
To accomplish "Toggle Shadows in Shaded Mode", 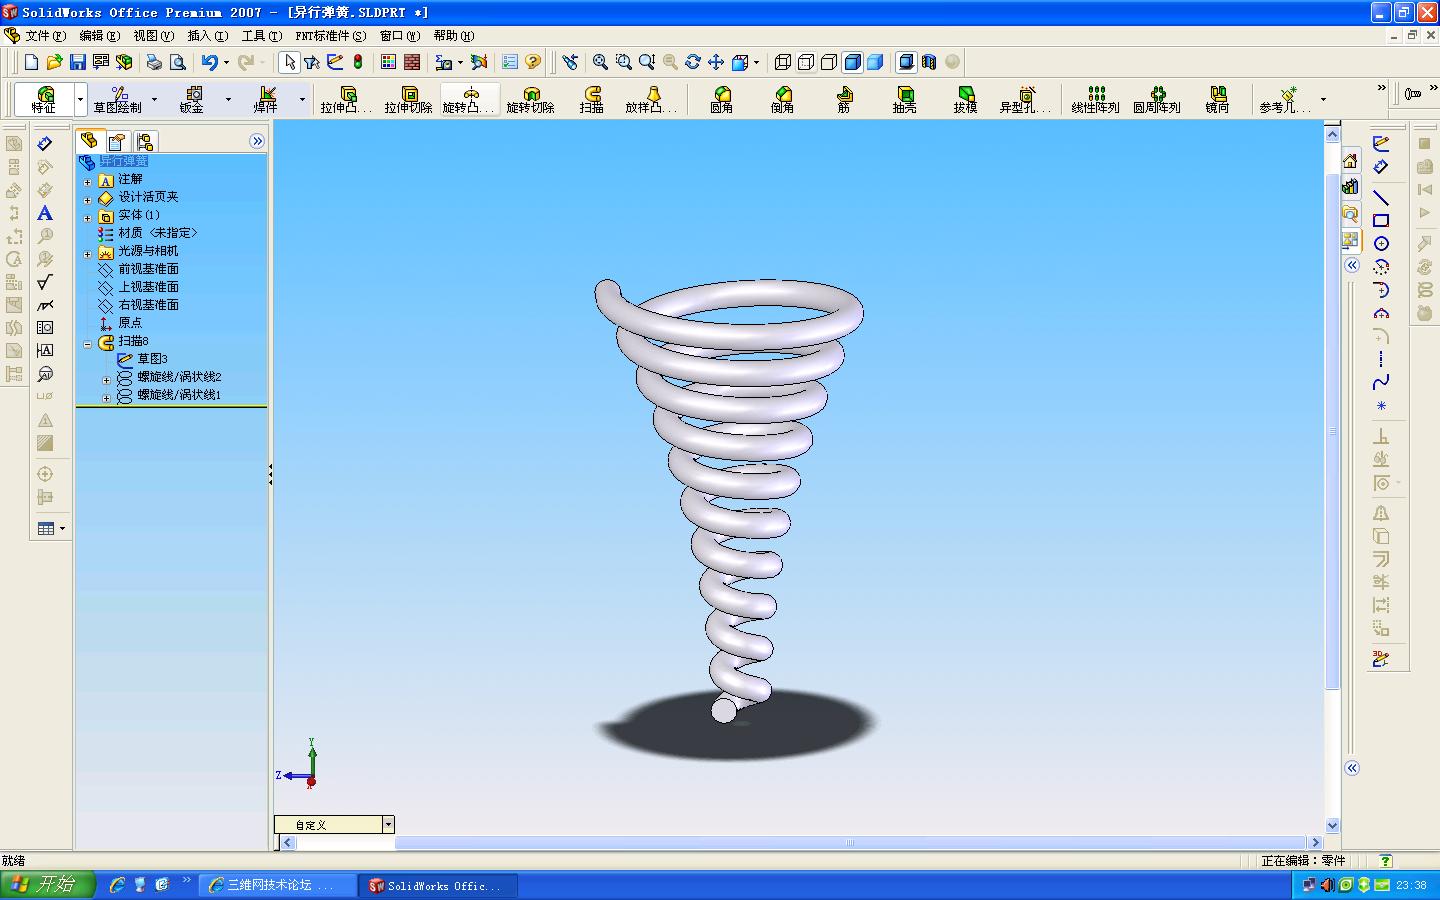I will (x=906, y=62).
